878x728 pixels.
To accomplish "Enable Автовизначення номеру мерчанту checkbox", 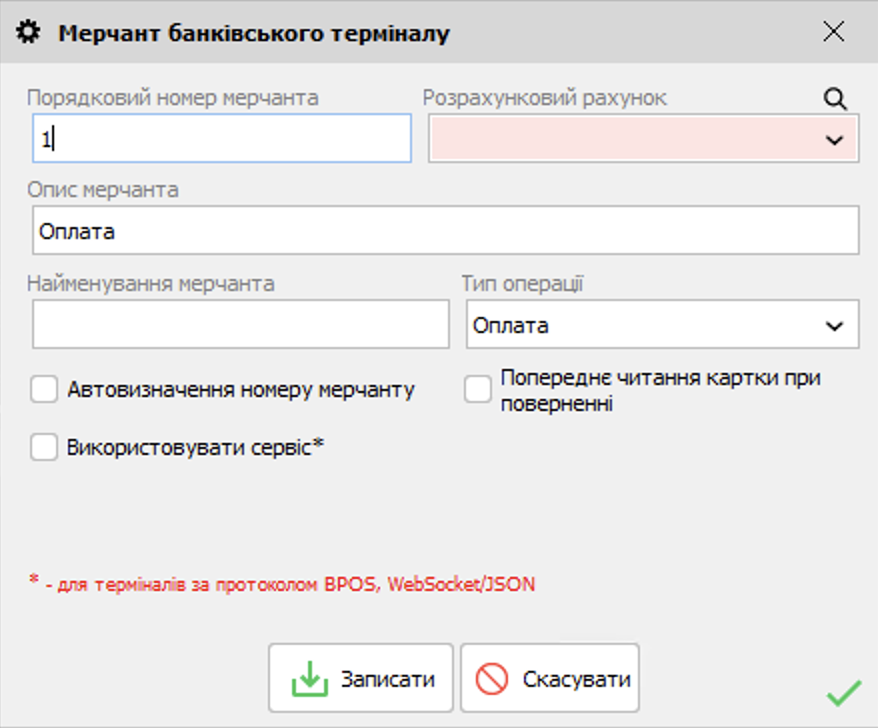I will pos(44,390).
